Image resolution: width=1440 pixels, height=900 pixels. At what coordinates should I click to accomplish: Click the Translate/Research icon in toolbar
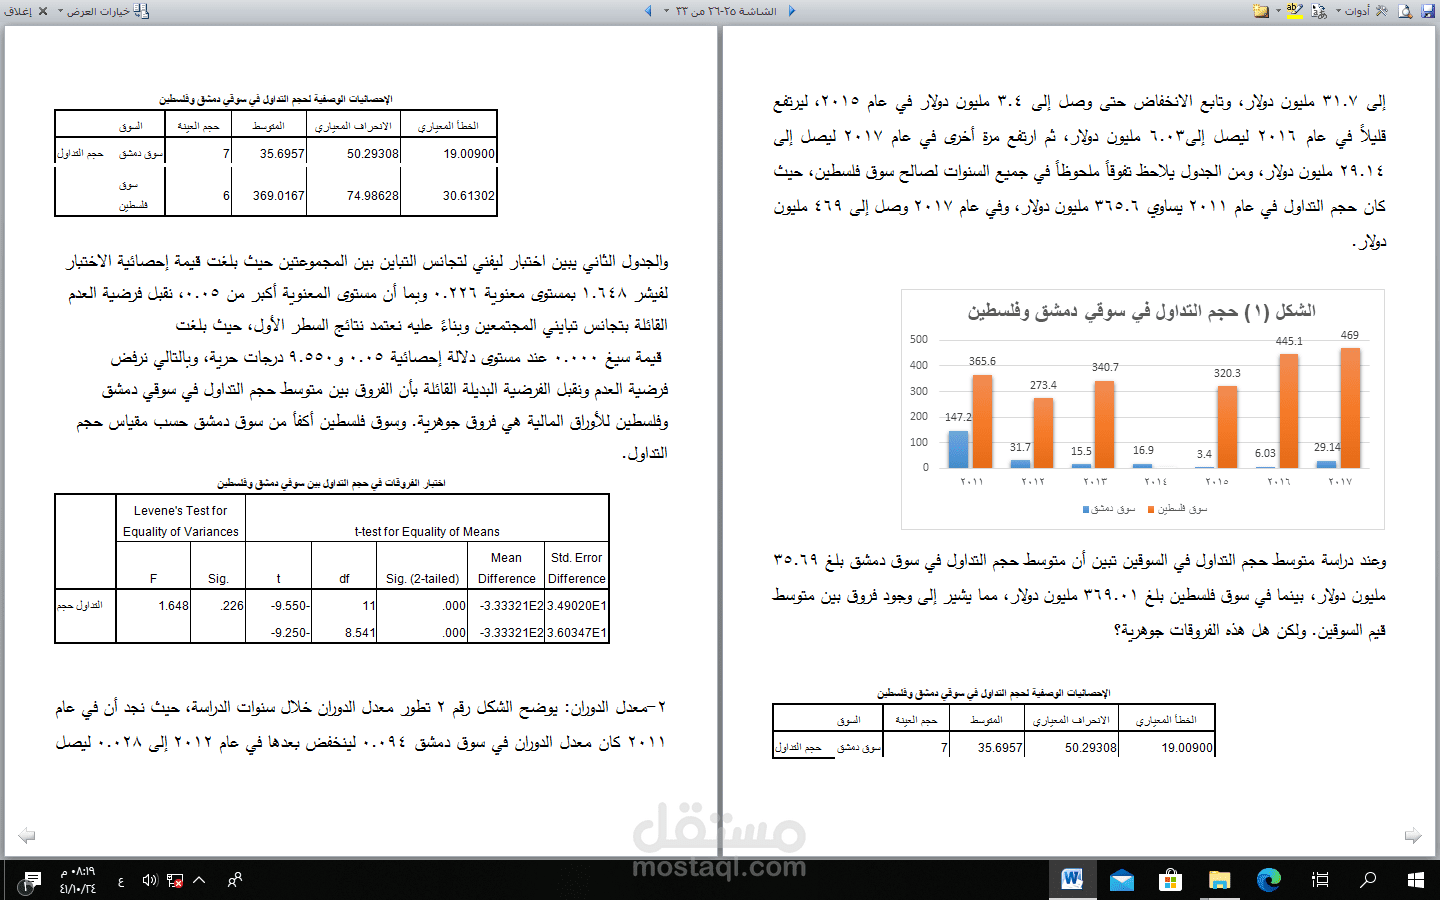[x=1318, y=11]
